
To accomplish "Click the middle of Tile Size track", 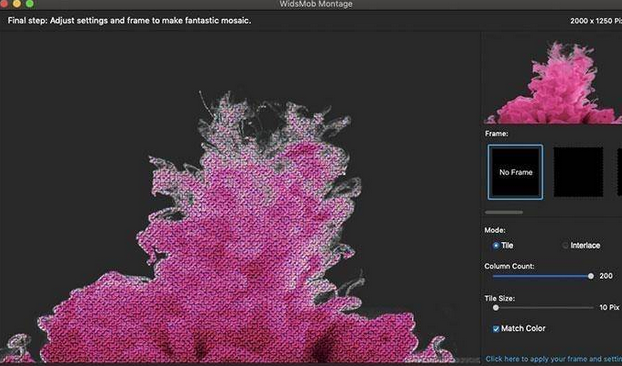I will [543, 308].
